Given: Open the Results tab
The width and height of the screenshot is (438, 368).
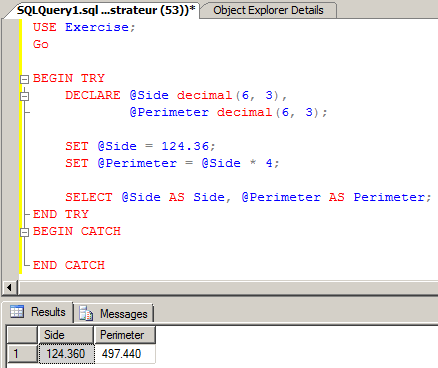Looking at the screenshot, I should pos(38,312).
